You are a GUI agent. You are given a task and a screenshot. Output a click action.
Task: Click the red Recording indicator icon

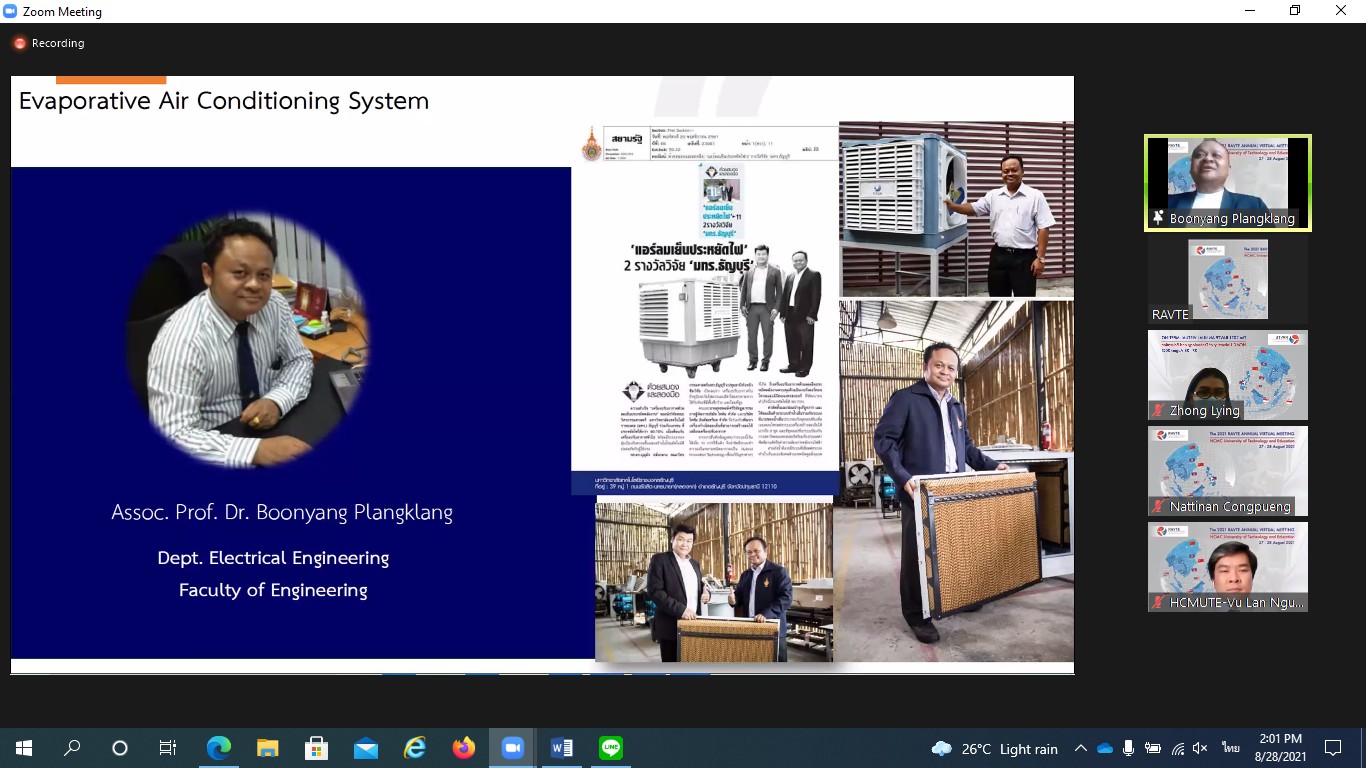pos(19,43)
